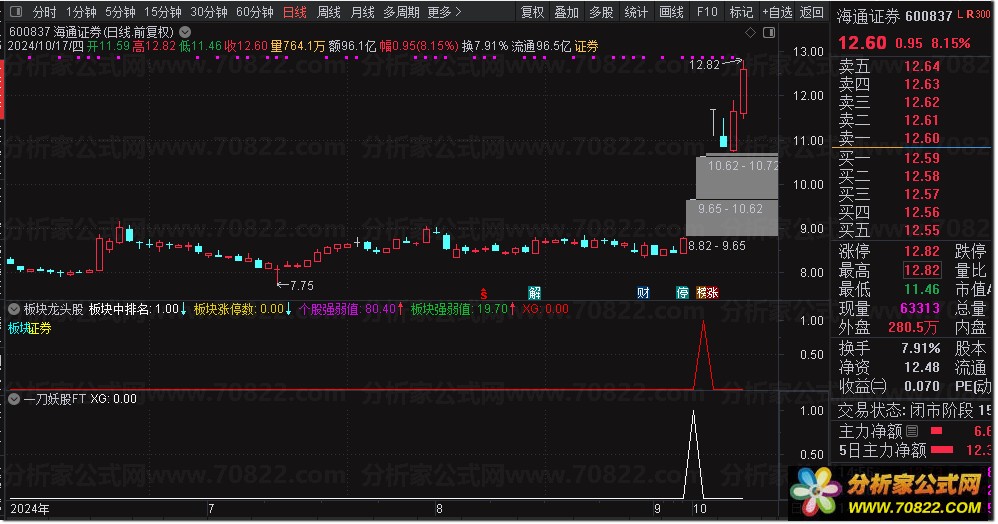Click the panel layout icon at far top-left
The image size is (998, 524).
16,12
